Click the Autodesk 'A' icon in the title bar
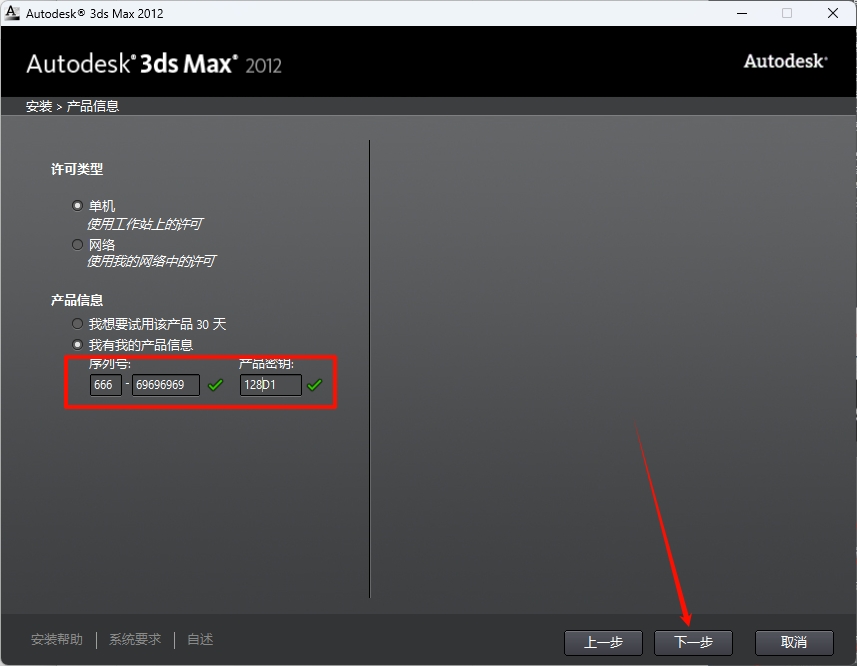Viewport: 857px width, 666px height. [13, 12]
